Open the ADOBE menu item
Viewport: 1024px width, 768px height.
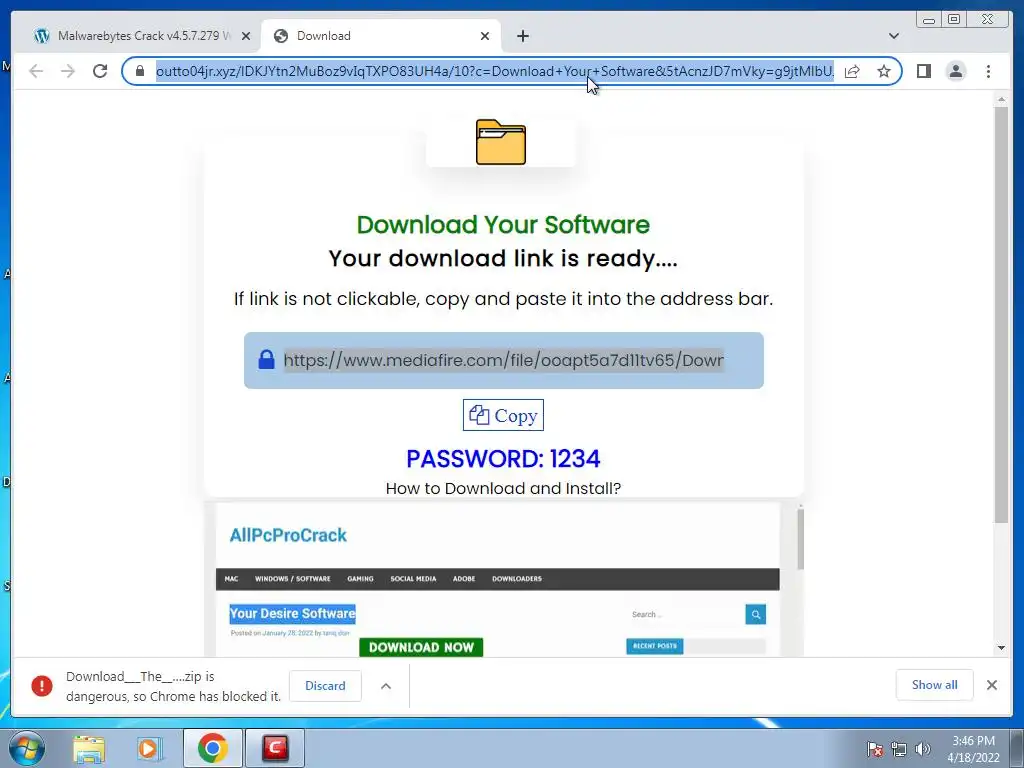[x=464, y=579]
